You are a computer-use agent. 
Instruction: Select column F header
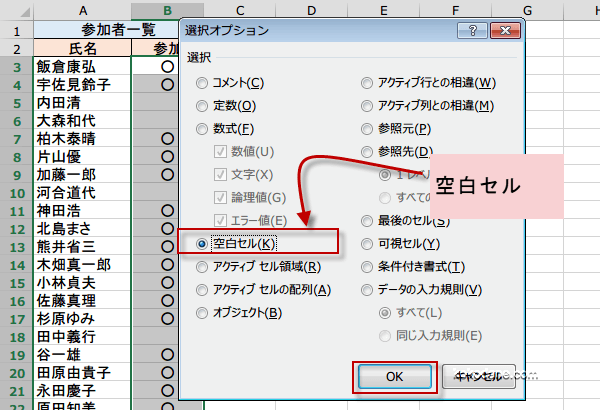[455, 10]
